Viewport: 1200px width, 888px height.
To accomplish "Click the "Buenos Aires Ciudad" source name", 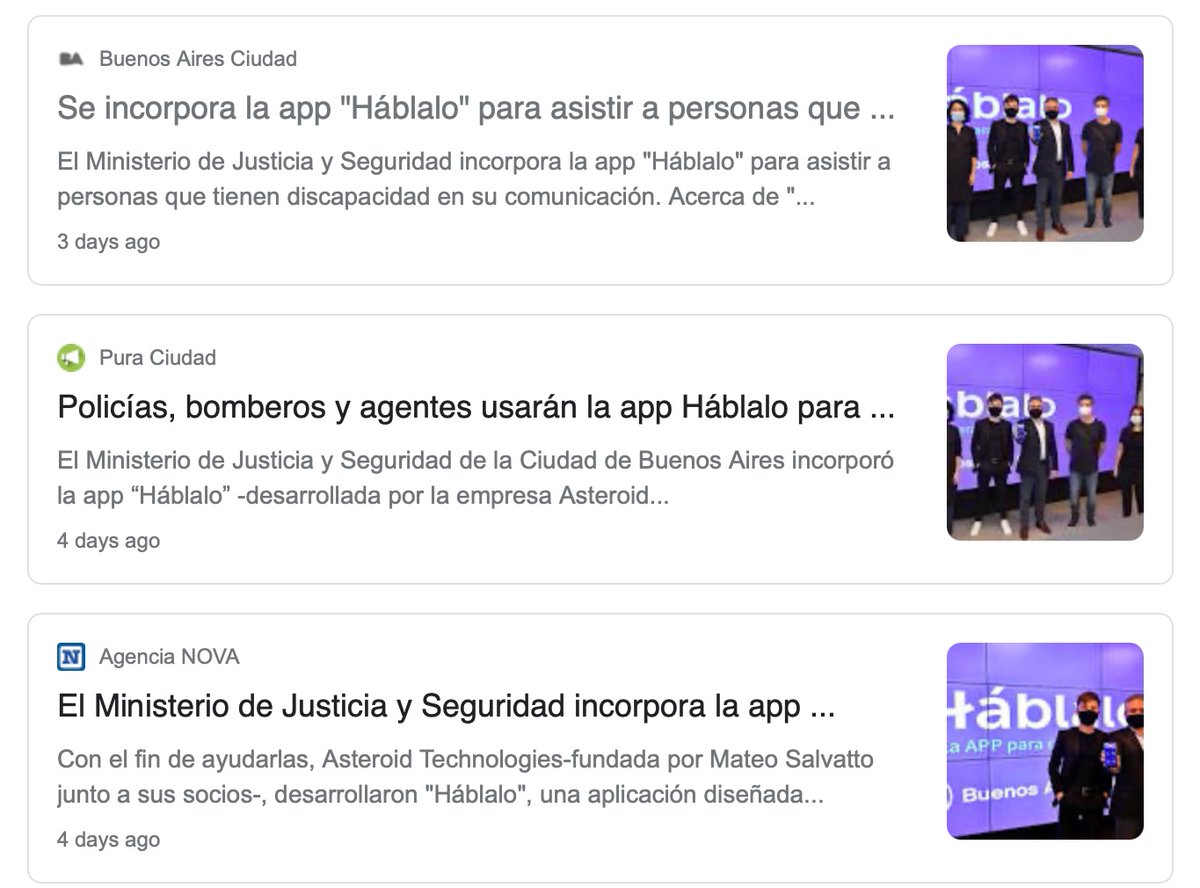I will pyautogui.click(x=198, y=59).
